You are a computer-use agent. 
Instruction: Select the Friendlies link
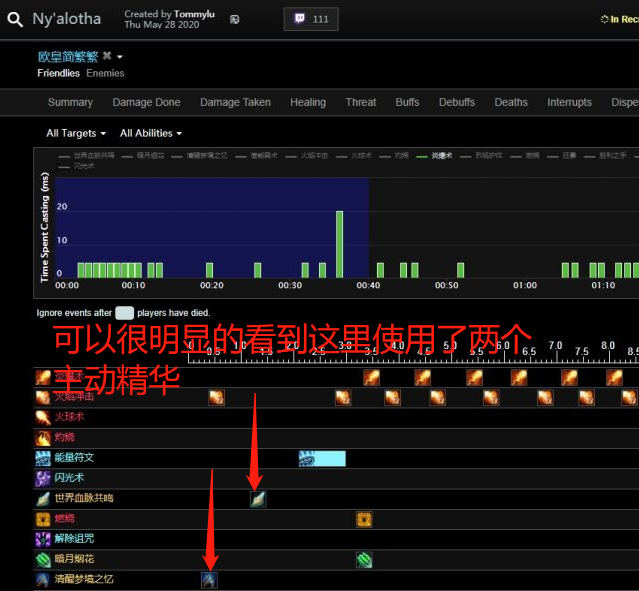click(58, 73)
